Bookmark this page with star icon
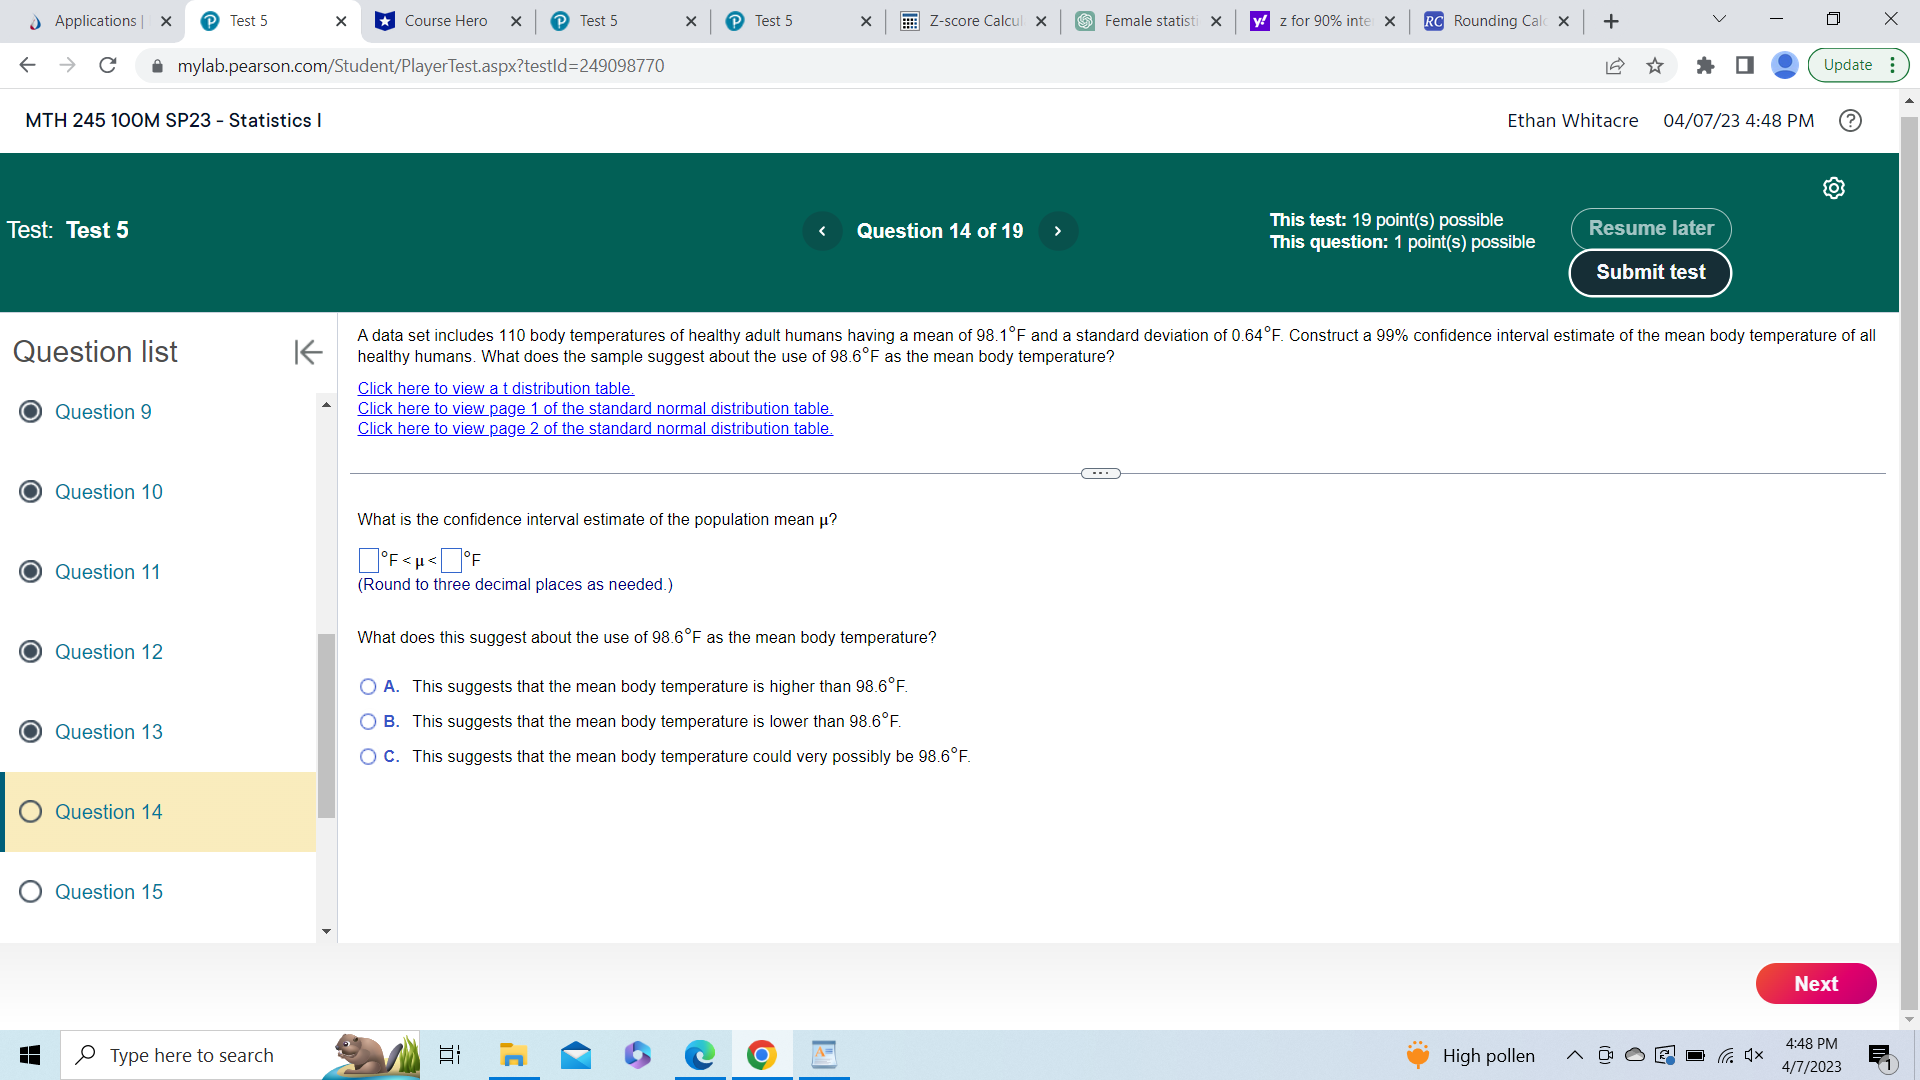 click(1655, 66)
